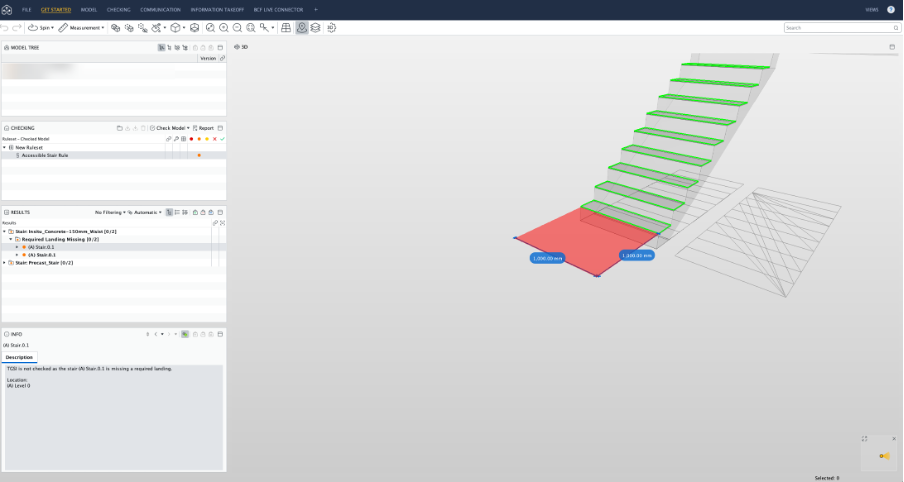This screenshot has height=482, width=904.
Task: Click the help question mark icon
Action: click(x=891, y=10)
